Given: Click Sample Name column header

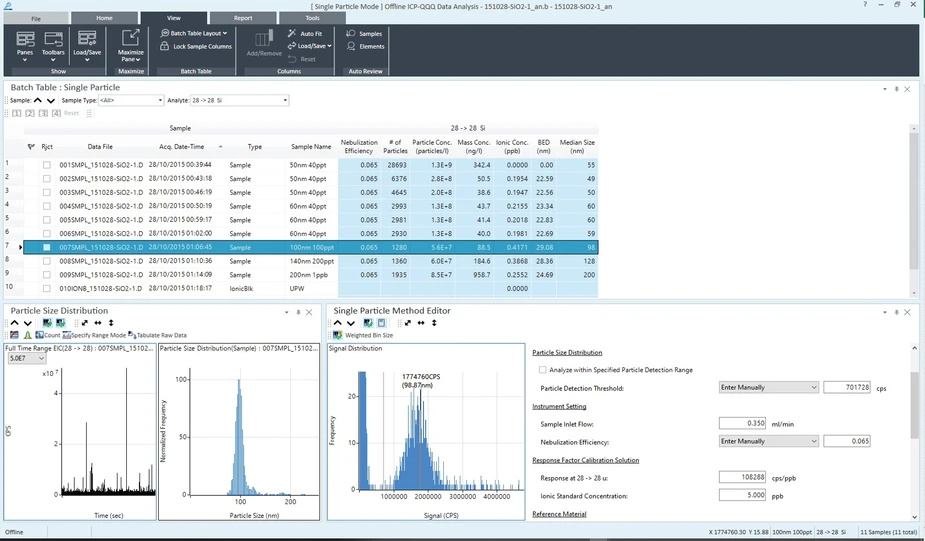Looking at the screenshot, I should point(311,147).
